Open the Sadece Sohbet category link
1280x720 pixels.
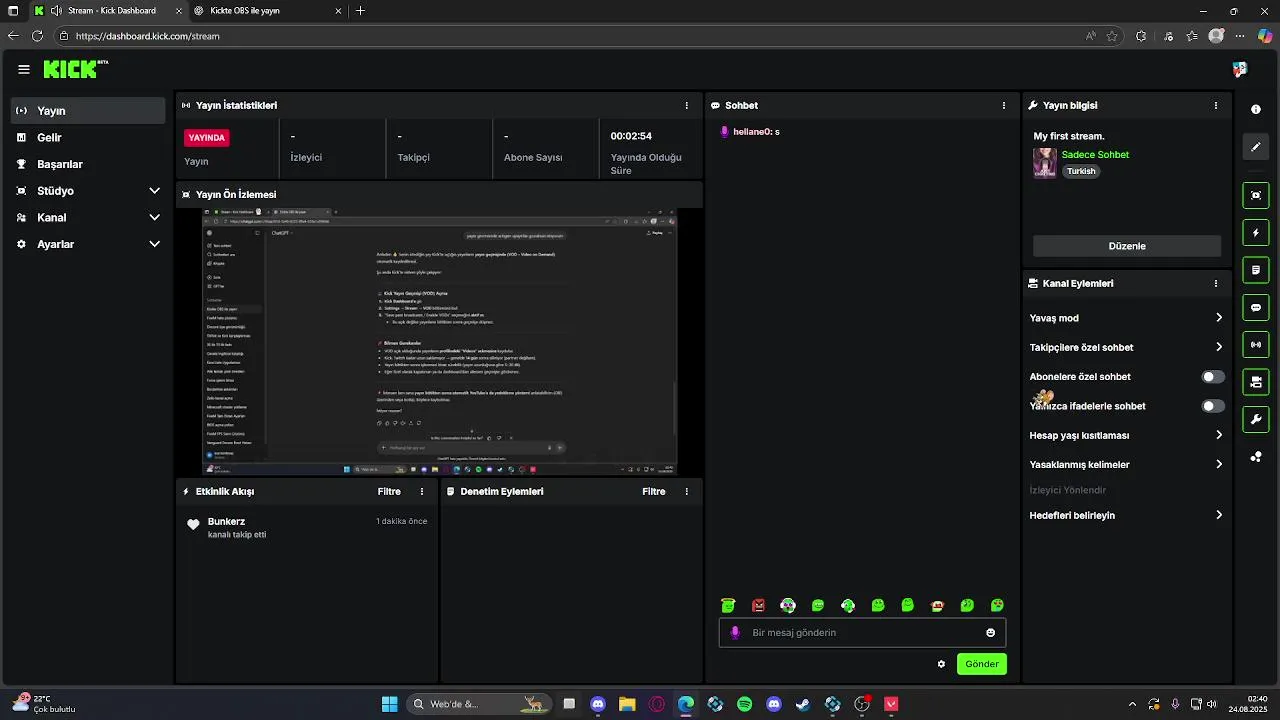[x=1095, y=155]
